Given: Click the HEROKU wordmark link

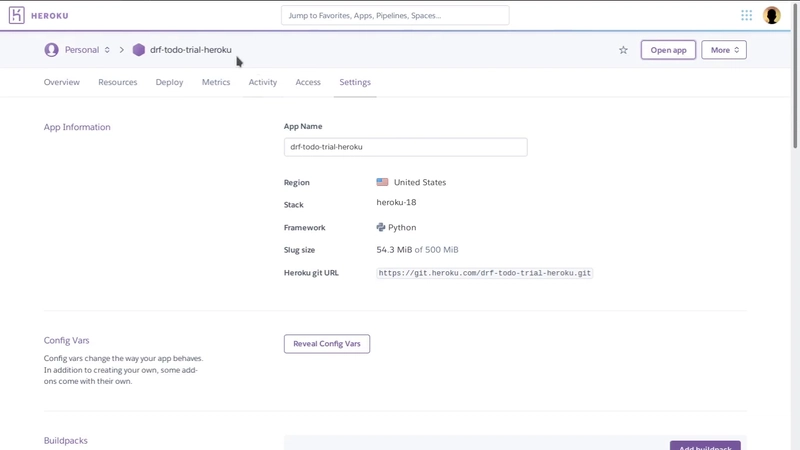Looking at the screenshot, I should (49, 16).
